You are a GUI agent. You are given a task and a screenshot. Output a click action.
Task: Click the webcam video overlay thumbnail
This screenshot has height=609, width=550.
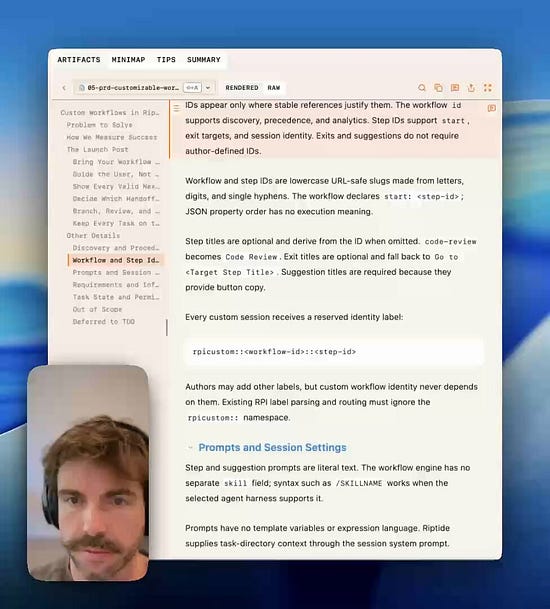coord(88,473)
